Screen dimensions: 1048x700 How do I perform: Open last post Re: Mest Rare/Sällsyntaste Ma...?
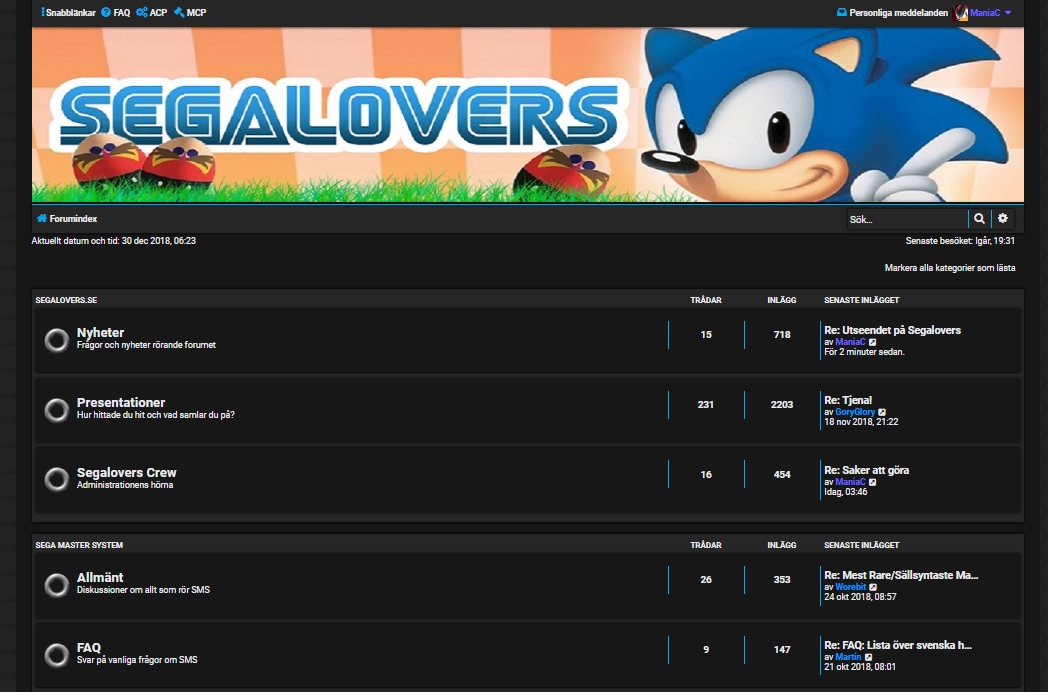point(901,575)
